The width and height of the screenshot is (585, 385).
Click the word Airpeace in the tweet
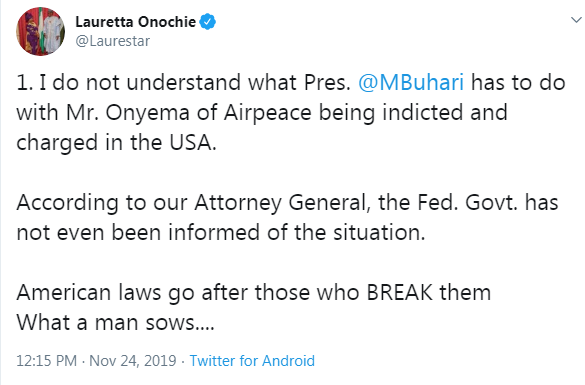(x=268, y=113)
